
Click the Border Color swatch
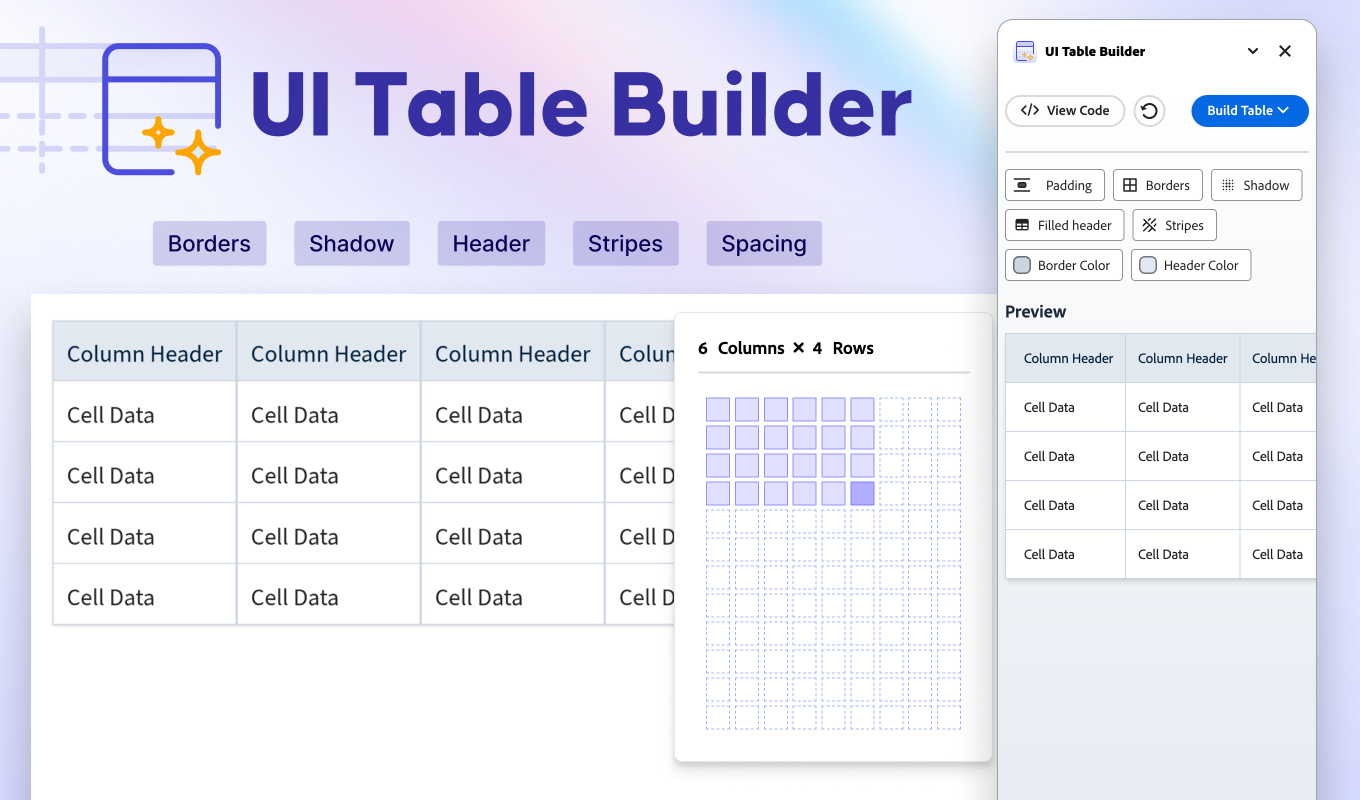(1021, 265)
